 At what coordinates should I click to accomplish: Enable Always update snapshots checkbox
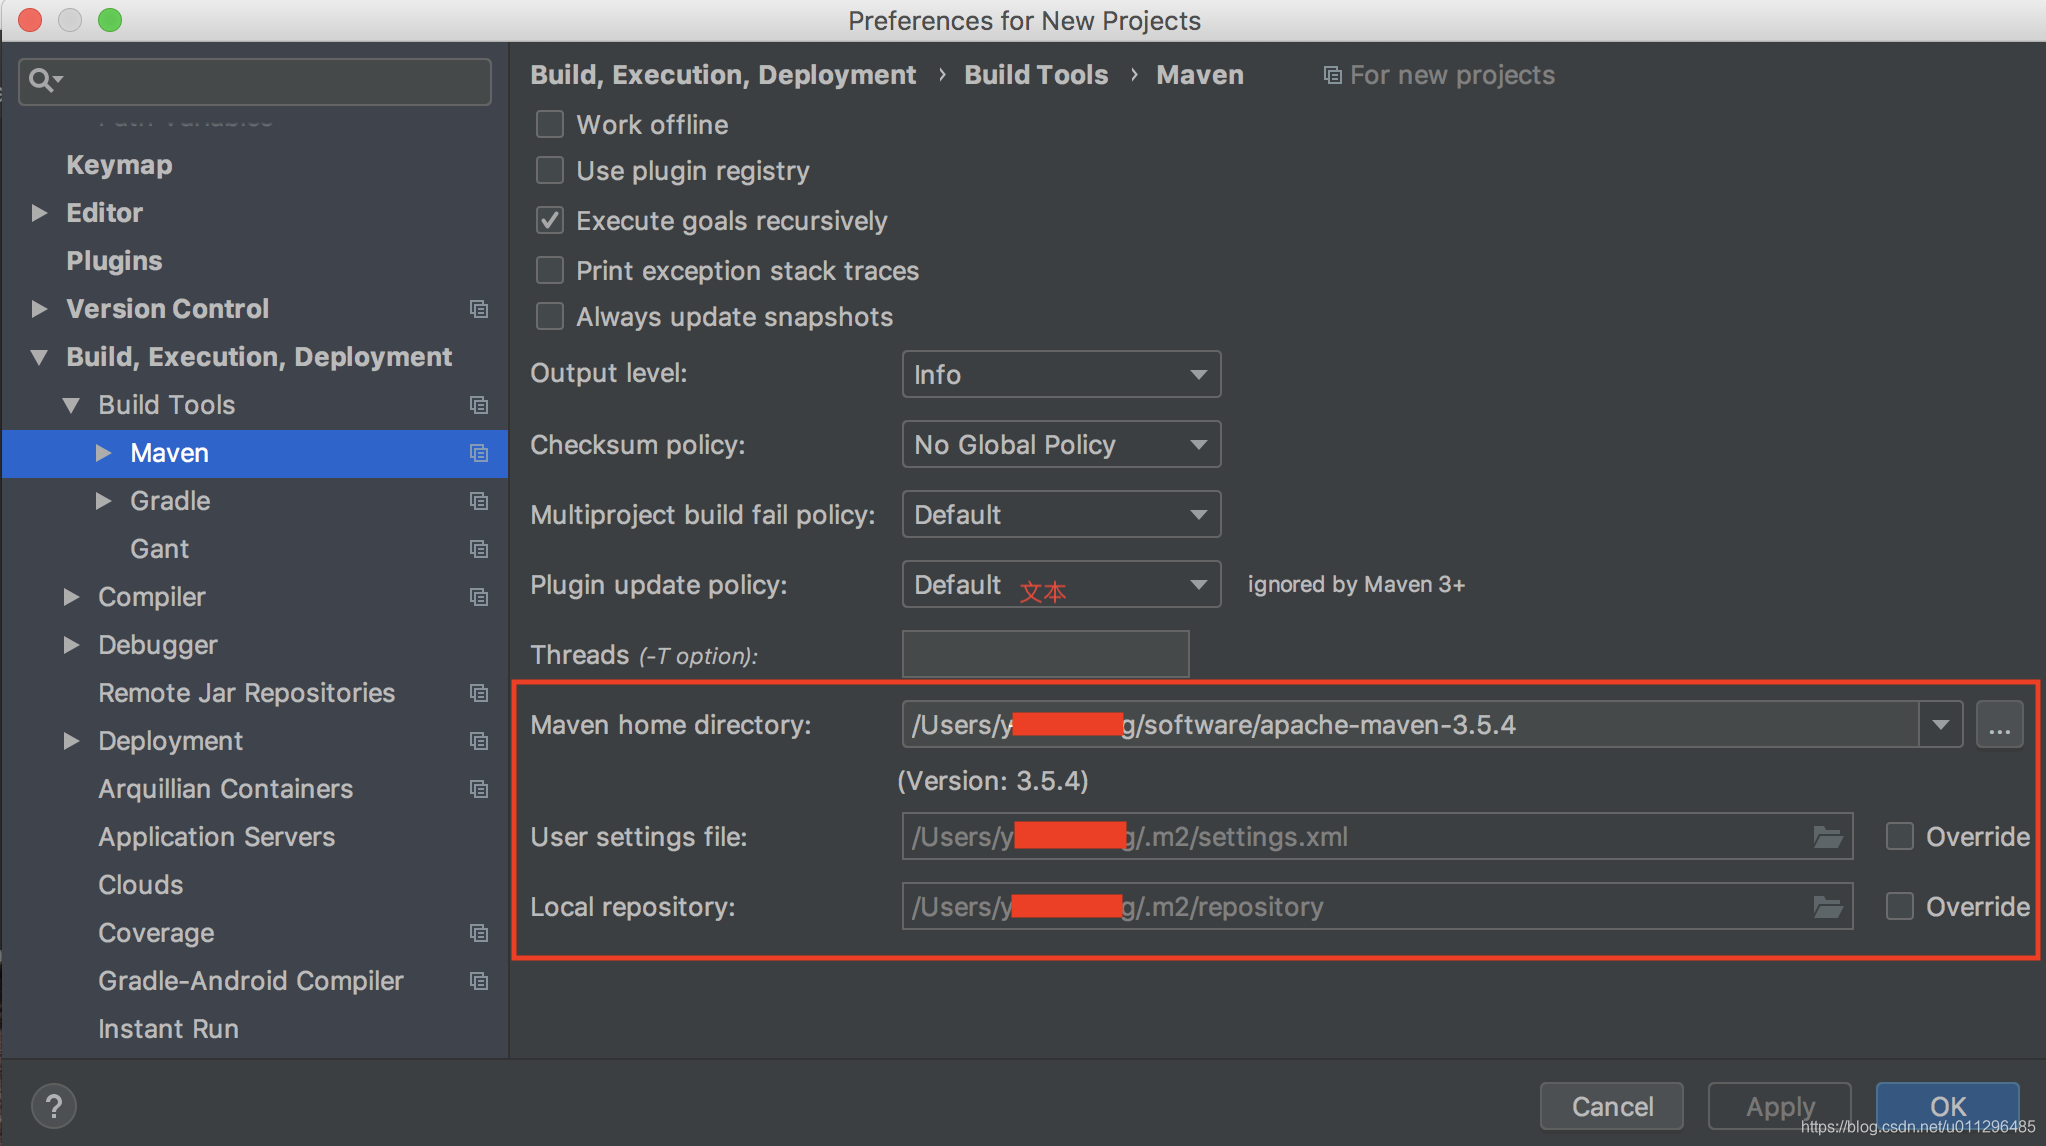550,316
